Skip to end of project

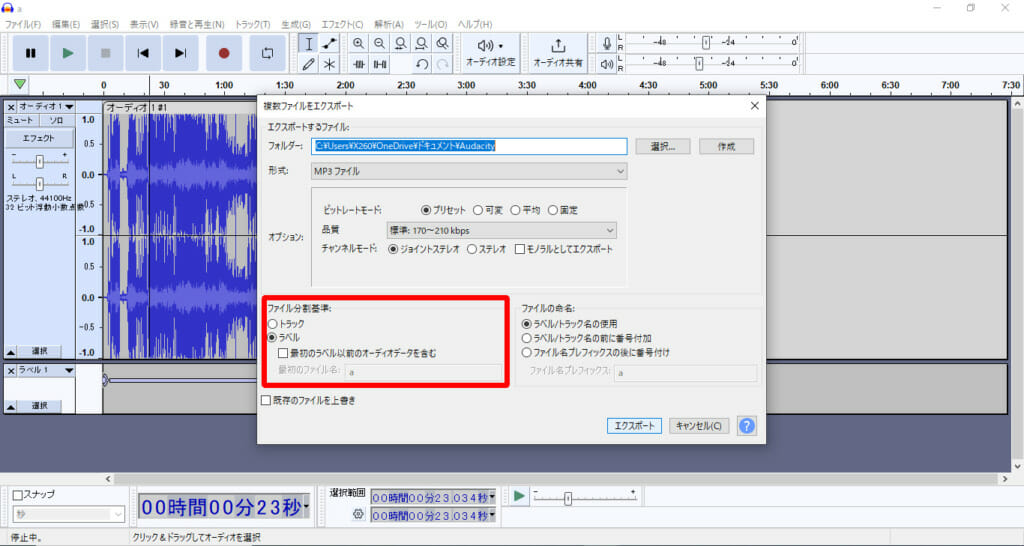pos(181,54)
